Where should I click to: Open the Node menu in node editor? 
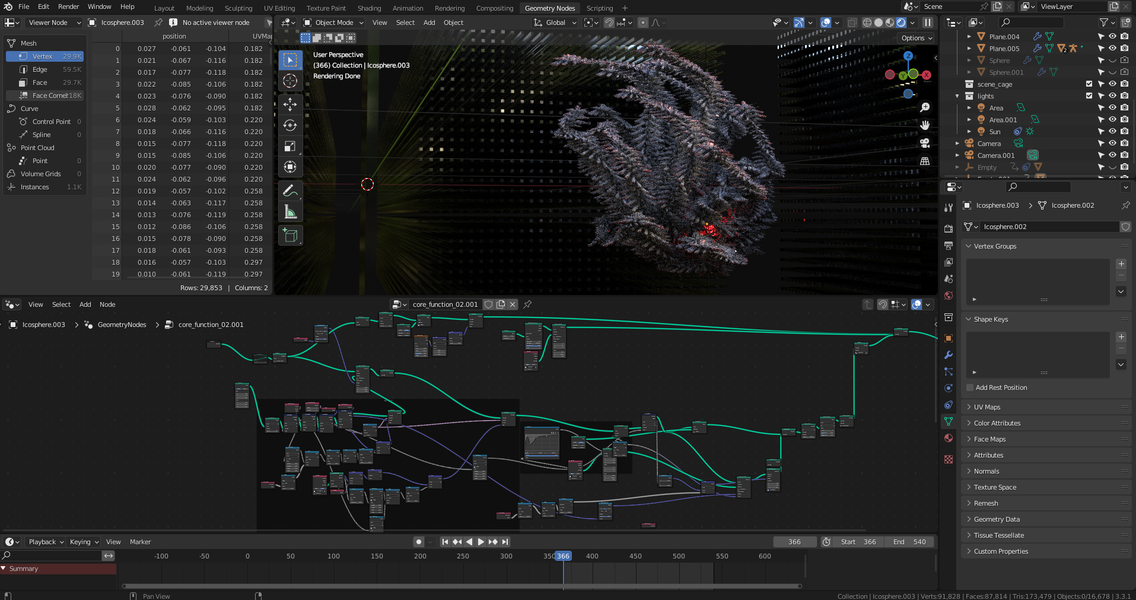click(x=107, y=304)
